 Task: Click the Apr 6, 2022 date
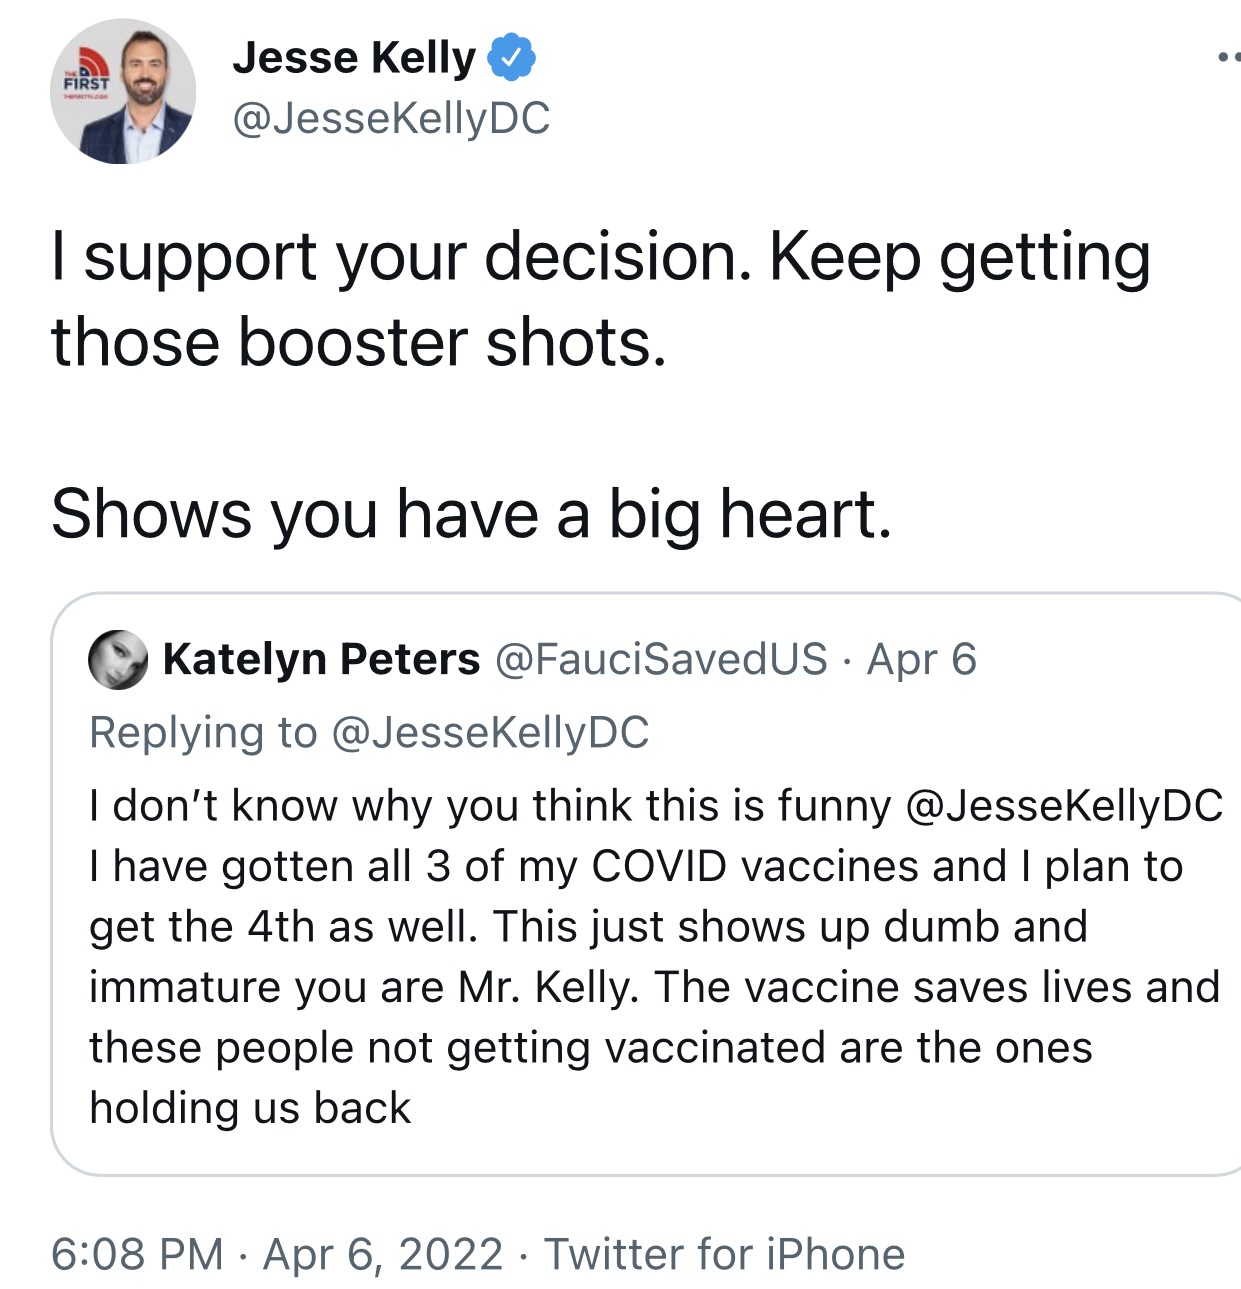pyautogui.click(x=383, y=1254)
